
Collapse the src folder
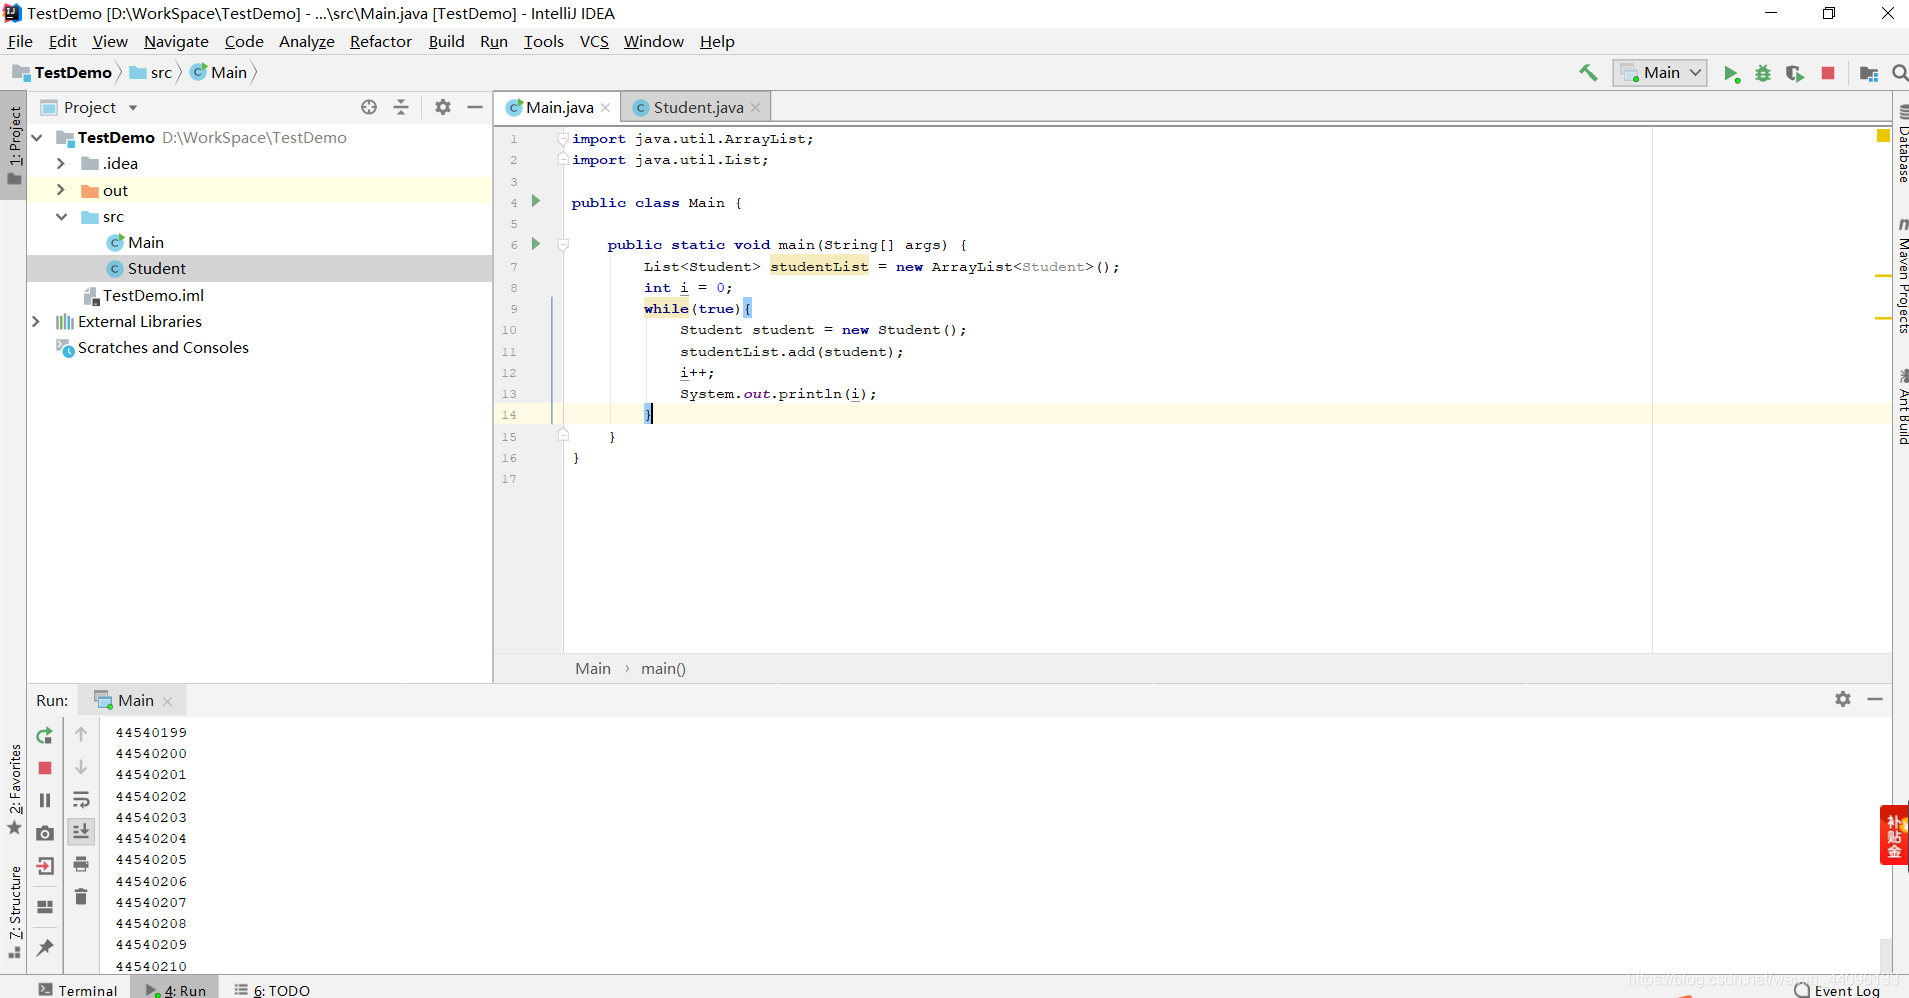[60, 216]
